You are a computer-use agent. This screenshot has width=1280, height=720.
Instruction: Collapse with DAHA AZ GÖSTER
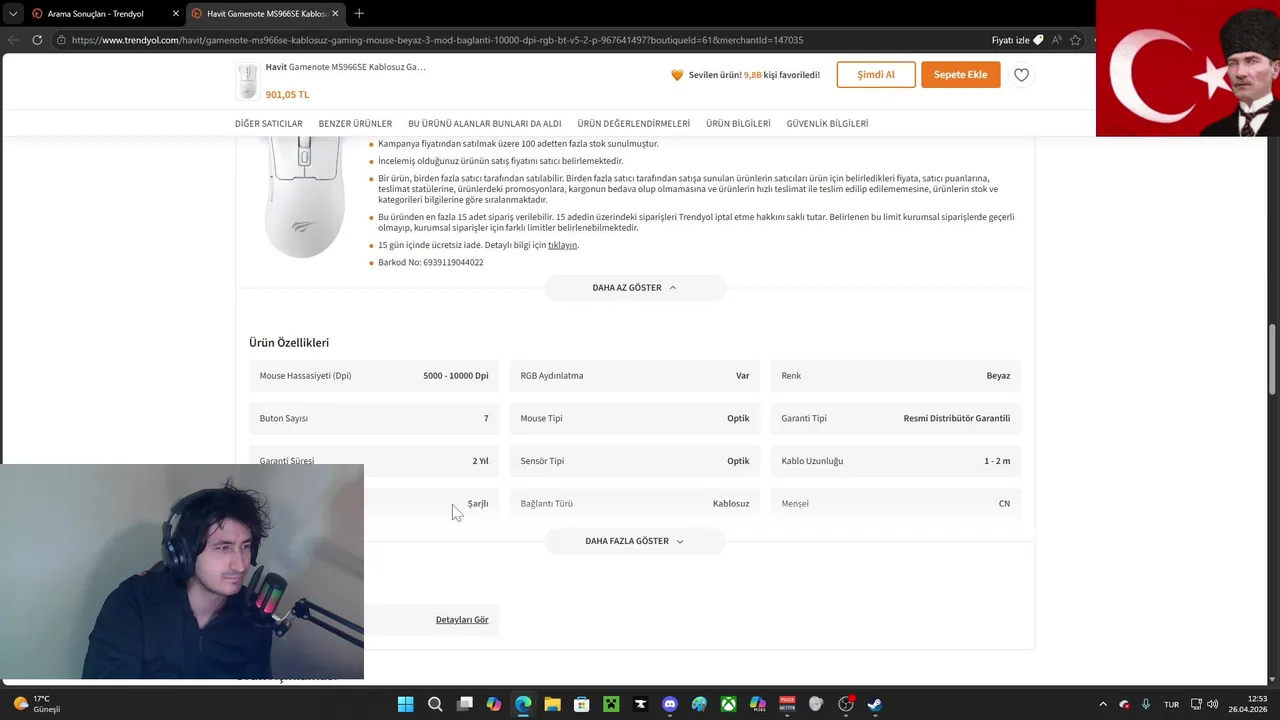[634, 288]
